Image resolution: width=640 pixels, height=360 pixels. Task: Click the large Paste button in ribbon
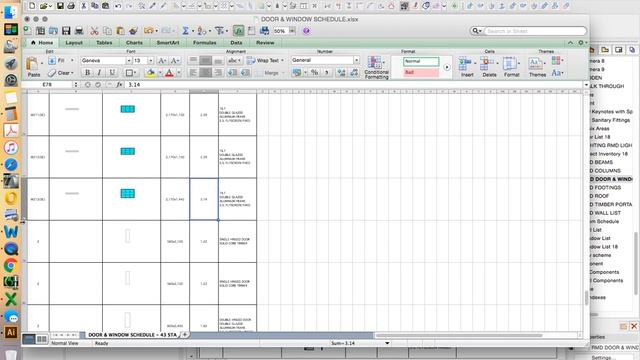click(x=33, y=67)
